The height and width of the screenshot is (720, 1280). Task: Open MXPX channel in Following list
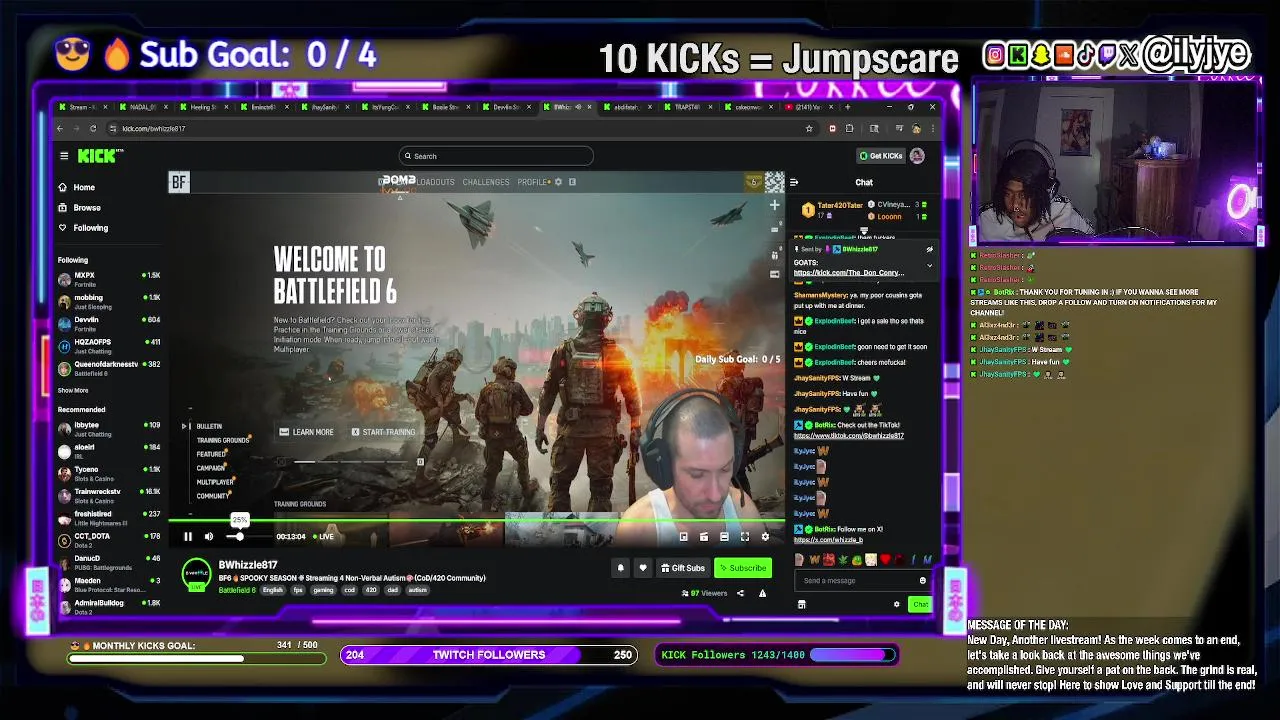[x=108, y=279]
